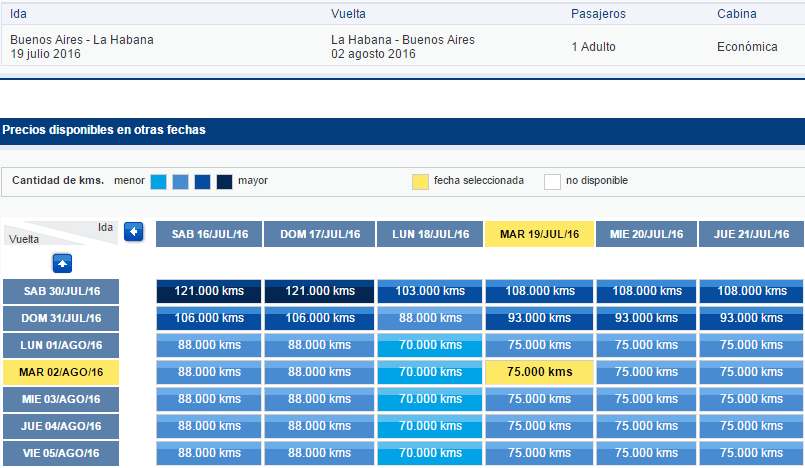Choose 88.000 kms in DOM 31/JUL row, LUN 18/JUL column
This screenshot has width=805, height=468.
(430, 318)
